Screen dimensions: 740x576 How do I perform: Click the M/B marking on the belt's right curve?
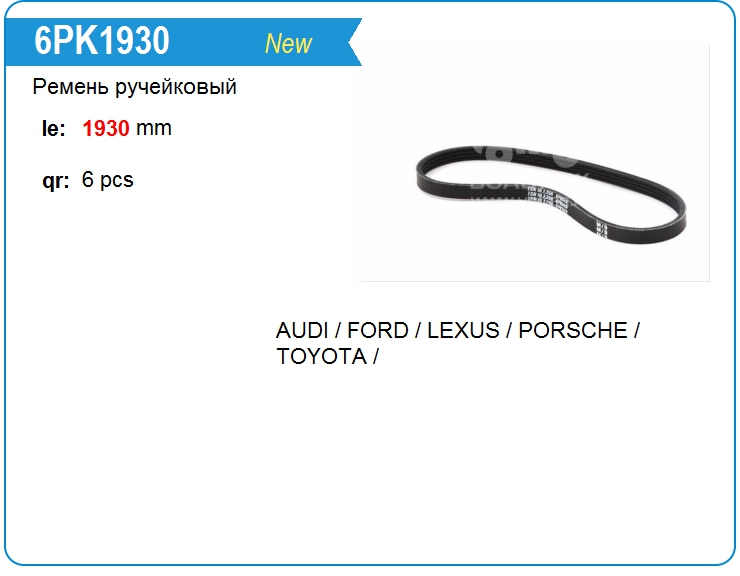[602, 229]
